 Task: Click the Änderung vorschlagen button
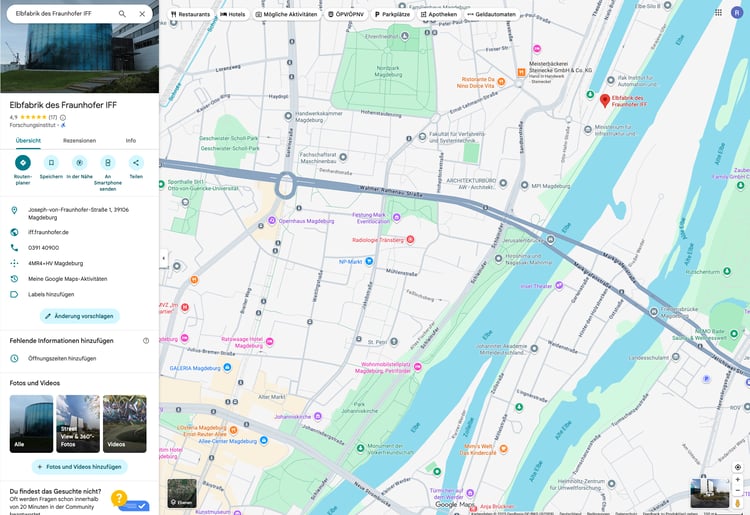[x=79, y=316]
